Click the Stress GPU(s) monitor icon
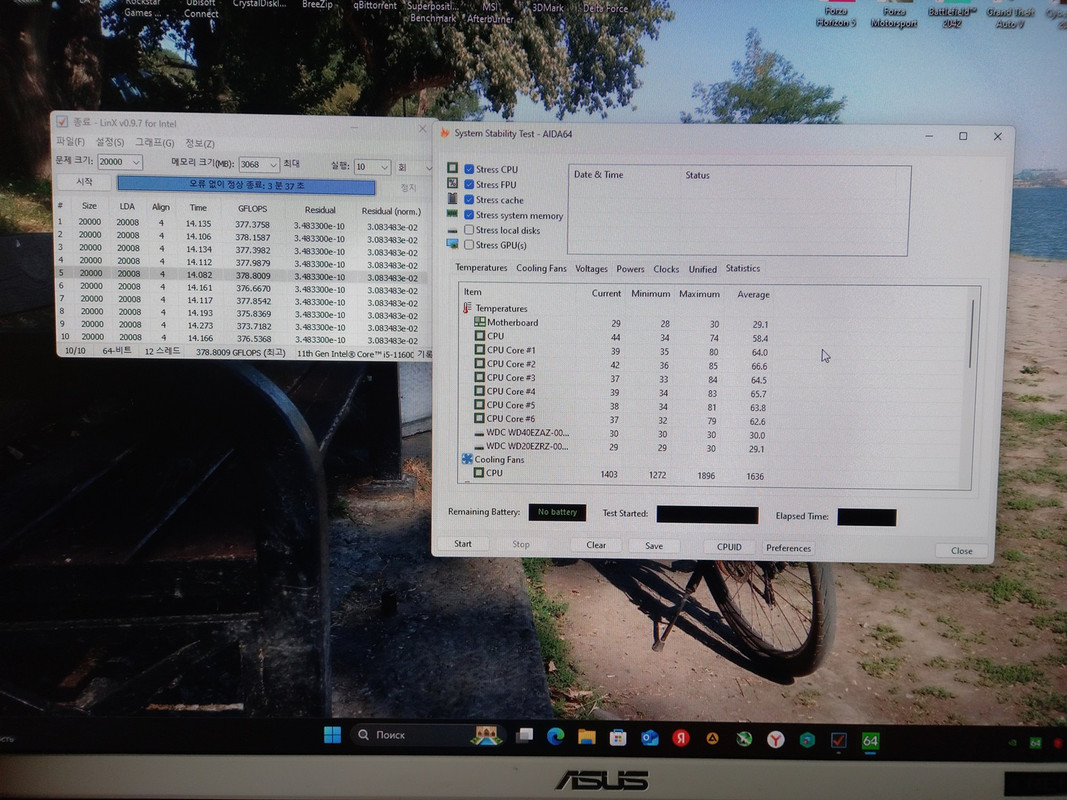 tap(453, 244)
